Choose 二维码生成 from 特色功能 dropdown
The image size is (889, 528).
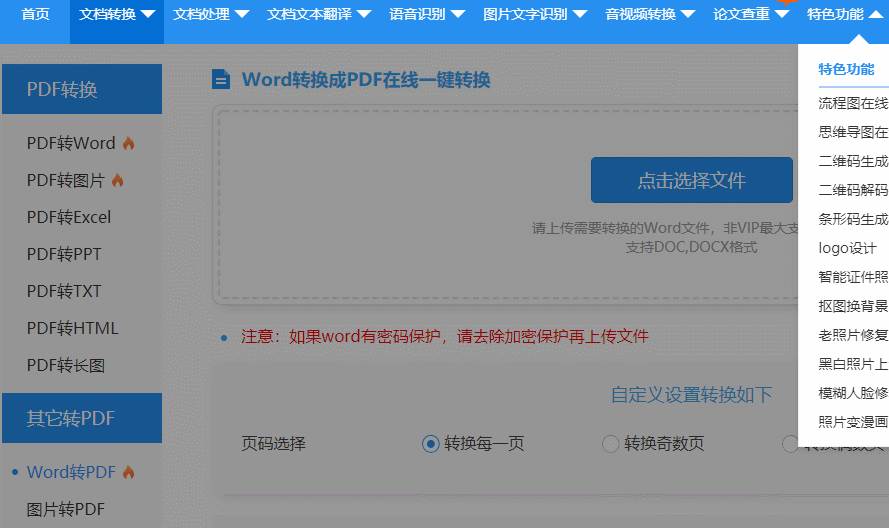pos(853,161)
